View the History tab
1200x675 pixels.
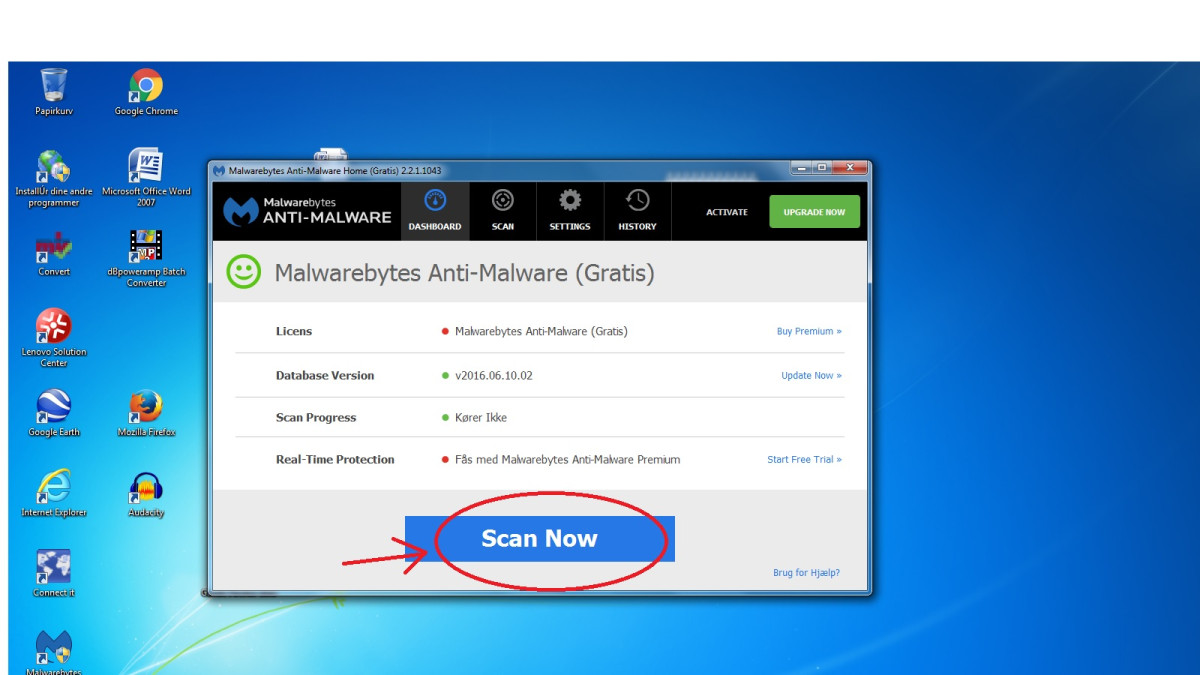(x=637, y=211)
